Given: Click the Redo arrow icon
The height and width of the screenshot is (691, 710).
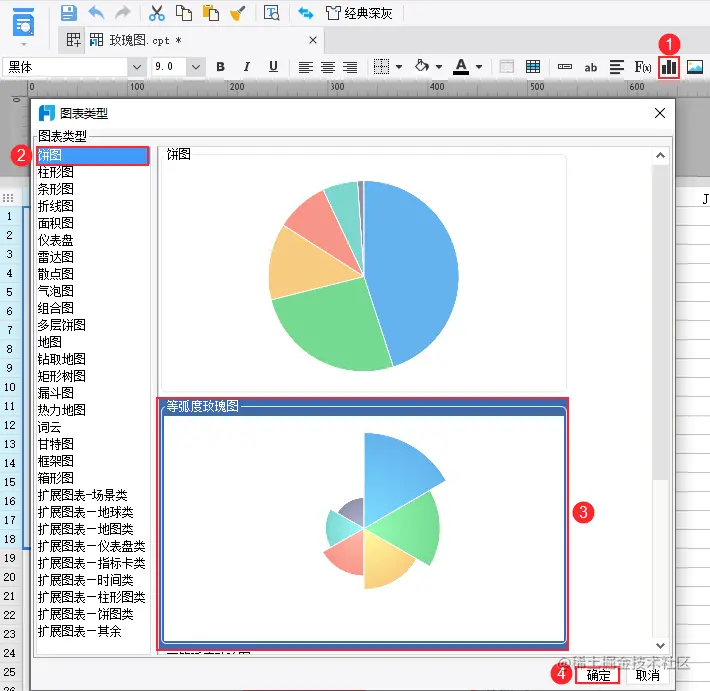Looking at the screenshot, I should [x=122, y=13].
